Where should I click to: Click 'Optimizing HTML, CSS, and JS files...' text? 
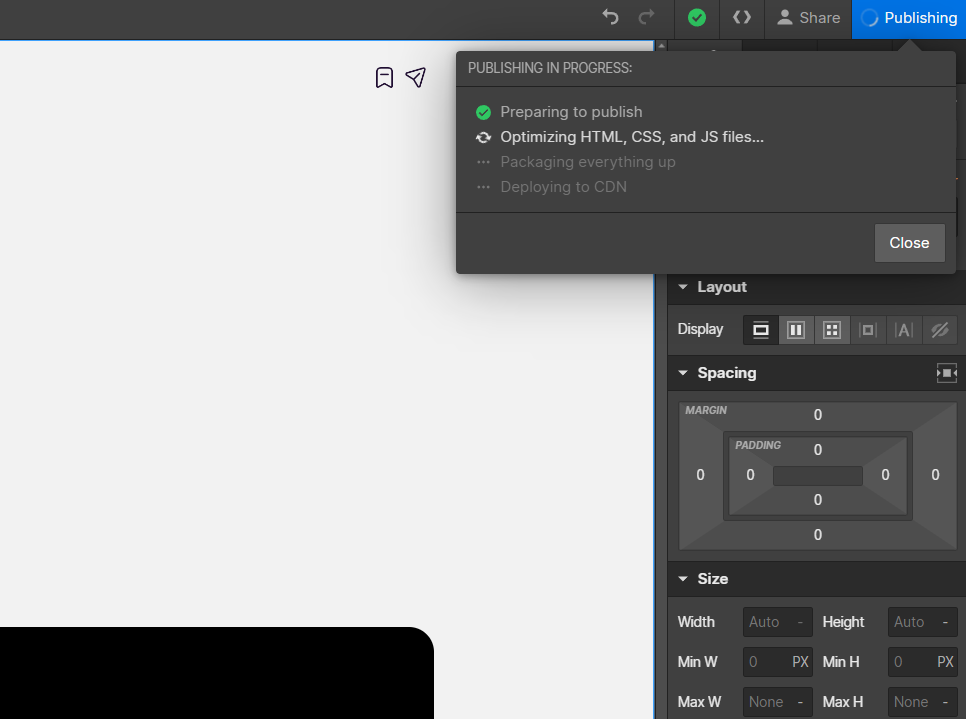(x=631, y=137)
